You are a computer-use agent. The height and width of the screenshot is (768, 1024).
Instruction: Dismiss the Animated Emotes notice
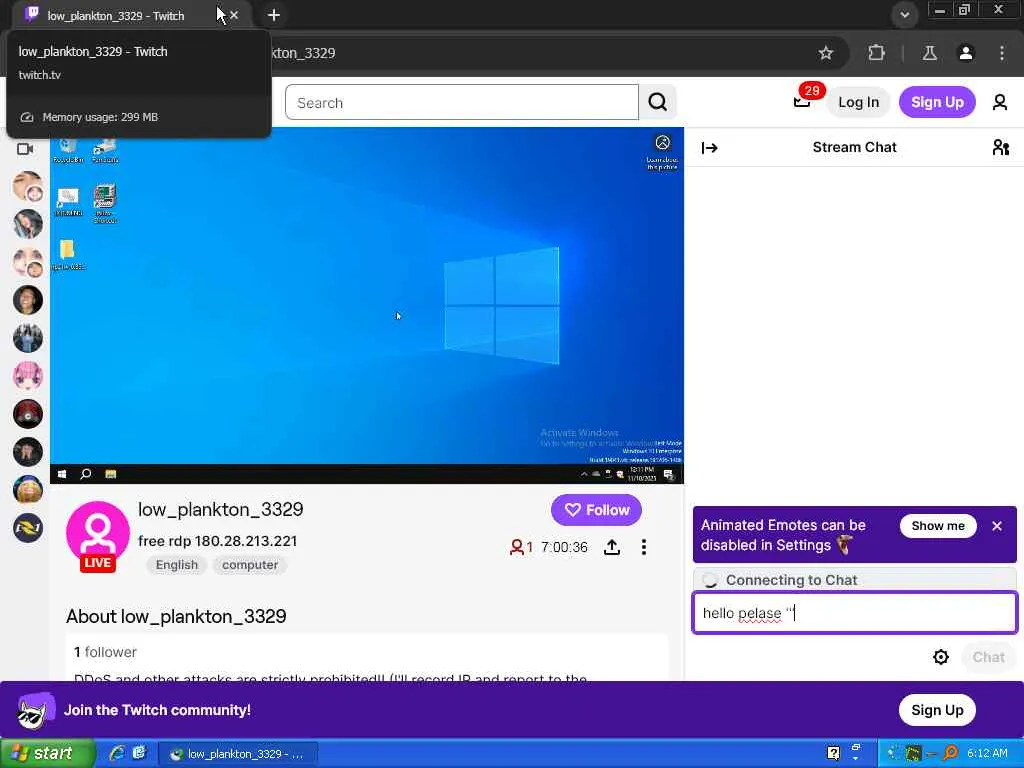point(997,526)
